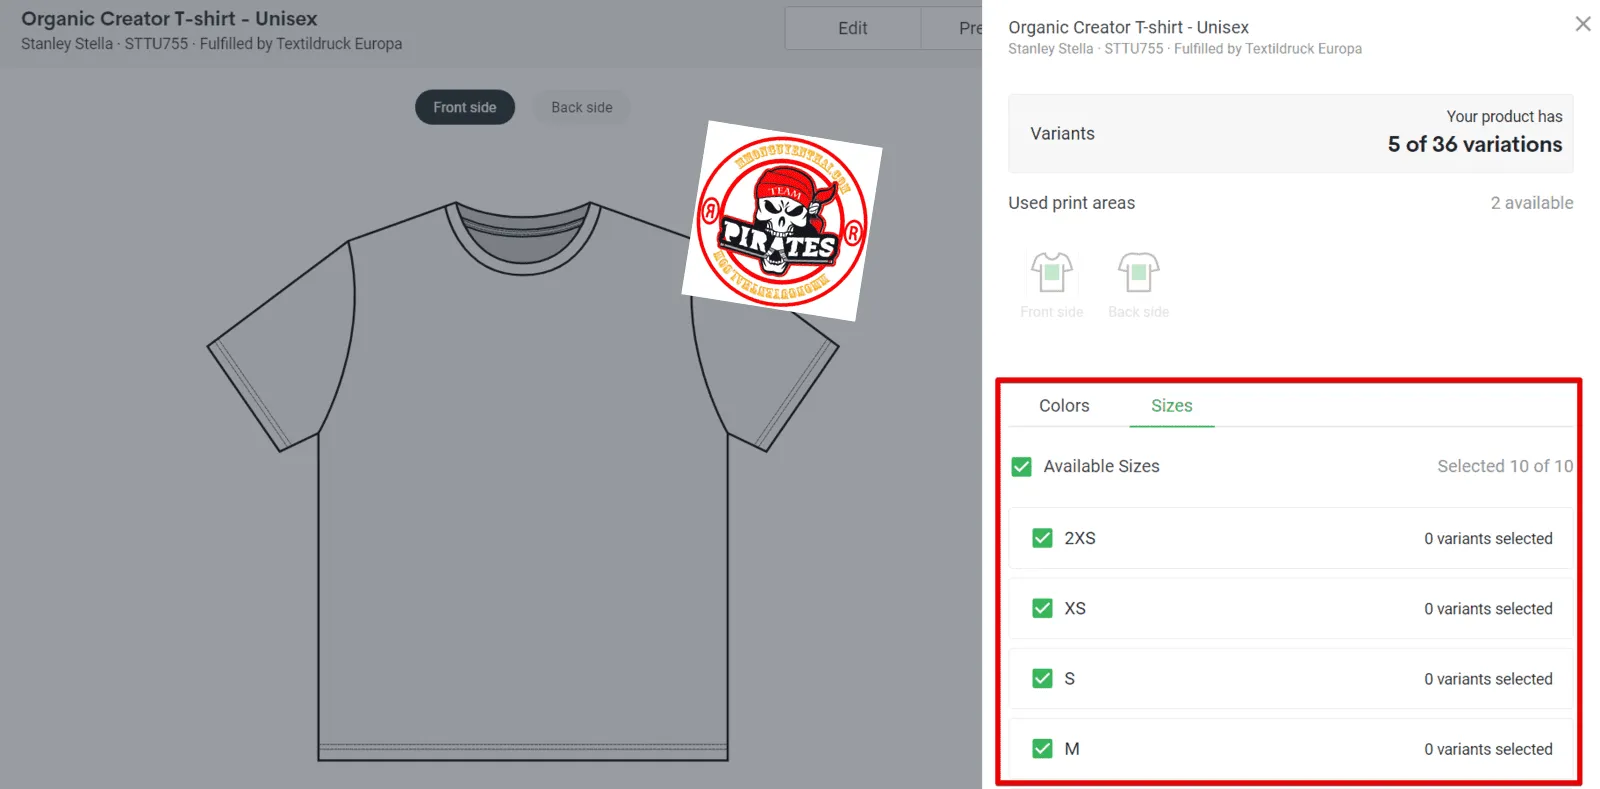1600x789 pixels.
Task: Click the T-shirt mockup on the canvas
Action: [523, 481]
